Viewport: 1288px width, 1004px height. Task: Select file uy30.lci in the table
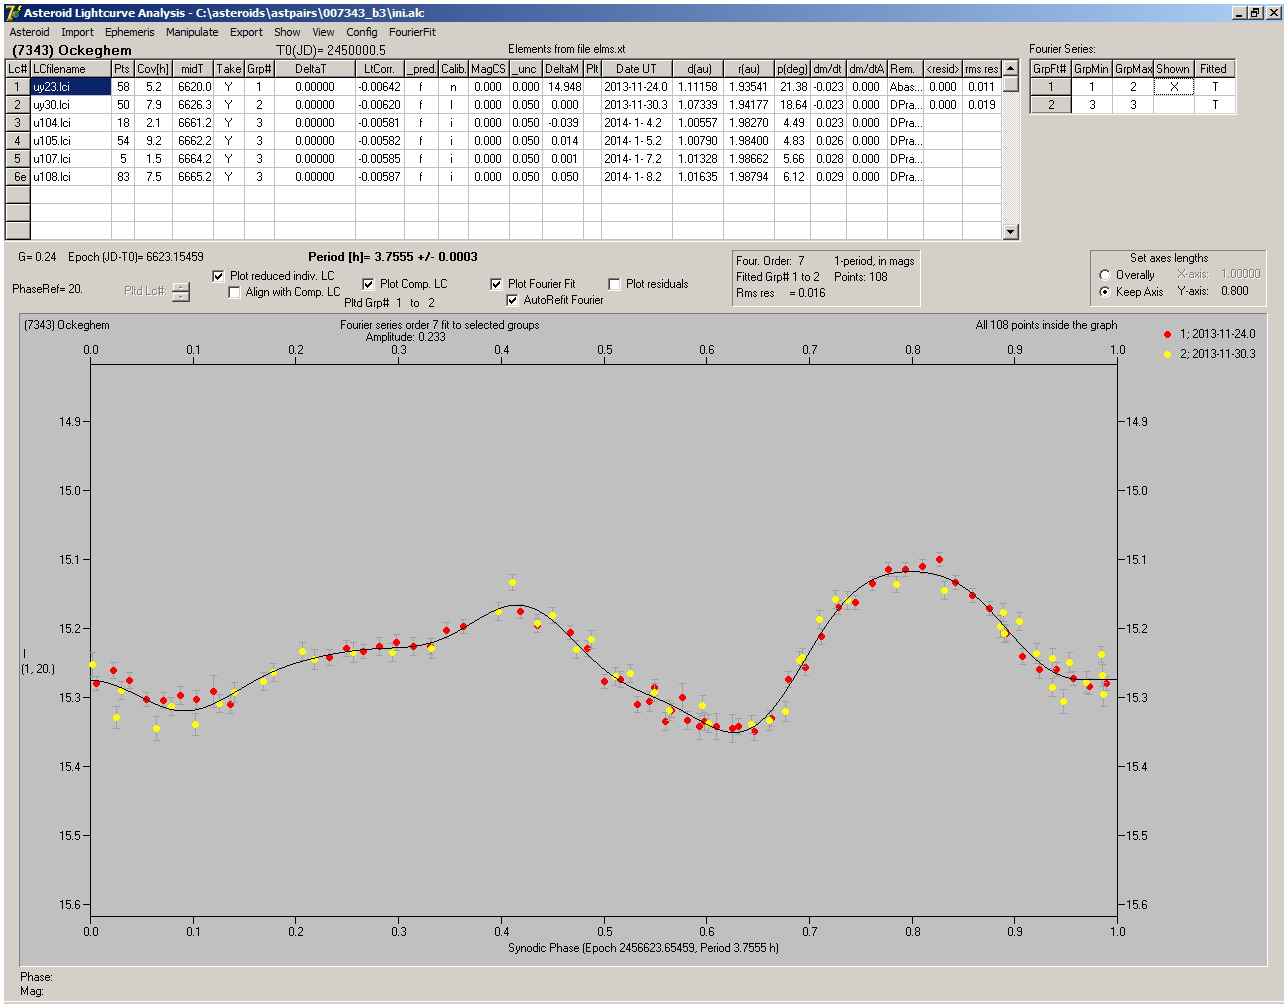pos(70,104)
